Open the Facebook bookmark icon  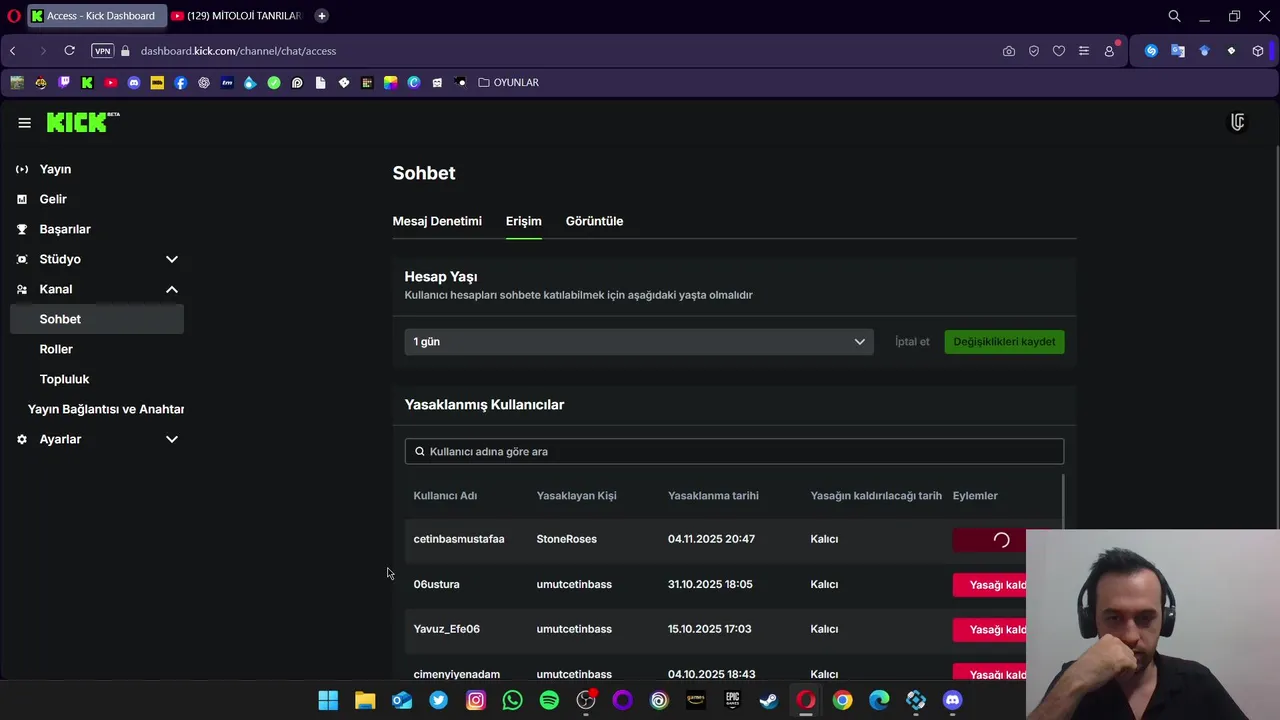pos(181,83)
